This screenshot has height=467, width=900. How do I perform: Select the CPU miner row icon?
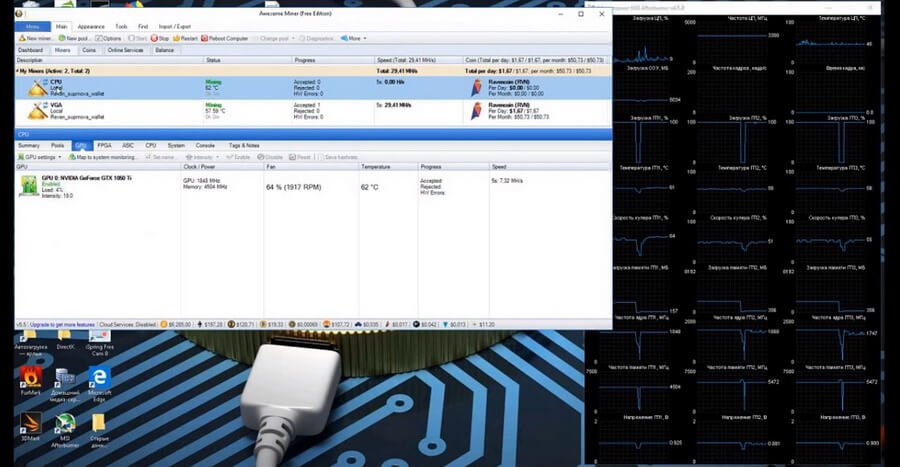pyautogui.click(x=38, y=88)
